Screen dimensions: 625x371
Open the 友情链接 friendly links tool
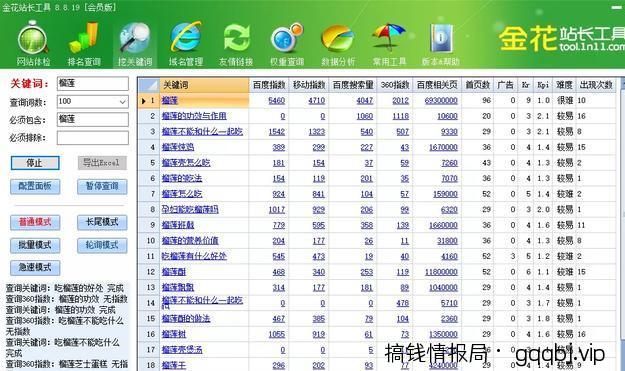pyautogui.click(x=236, y=43)
